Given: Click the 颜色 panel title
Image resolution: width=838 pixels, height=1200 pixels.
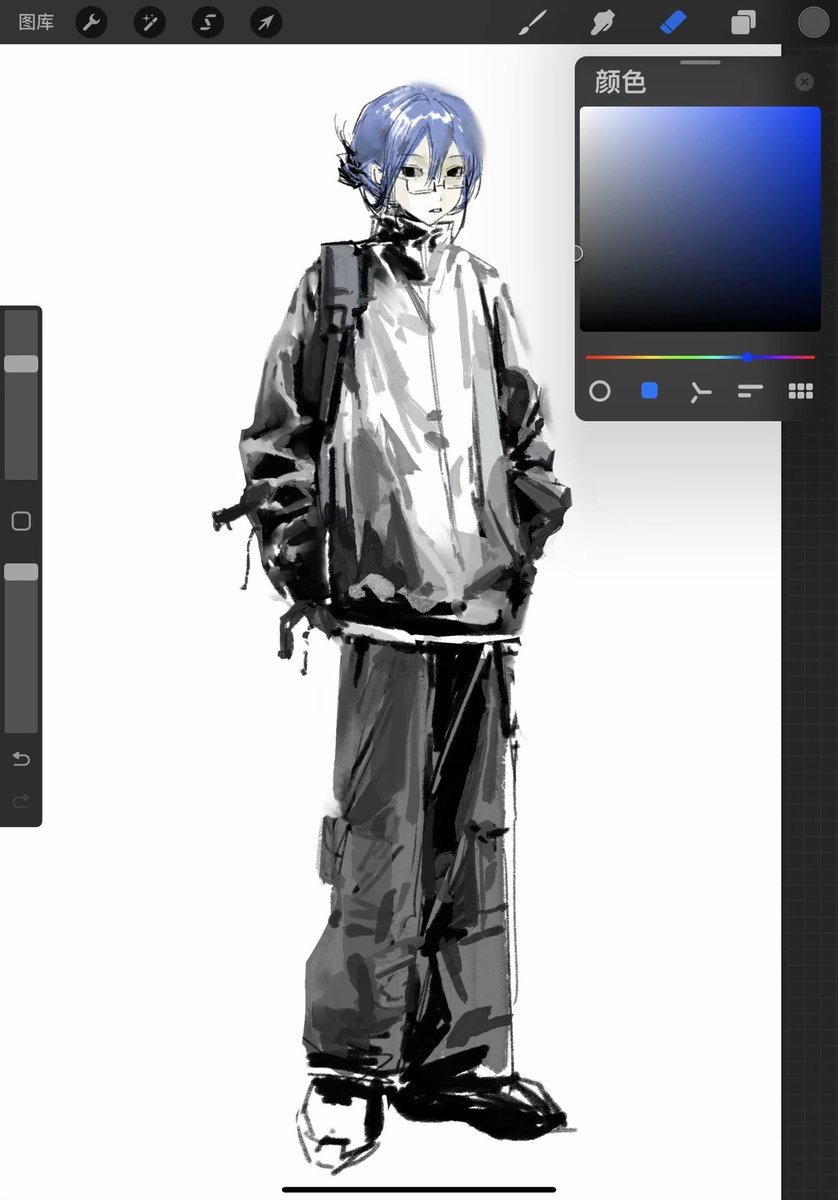Looking at the screenshot, I should pos(620,82).
